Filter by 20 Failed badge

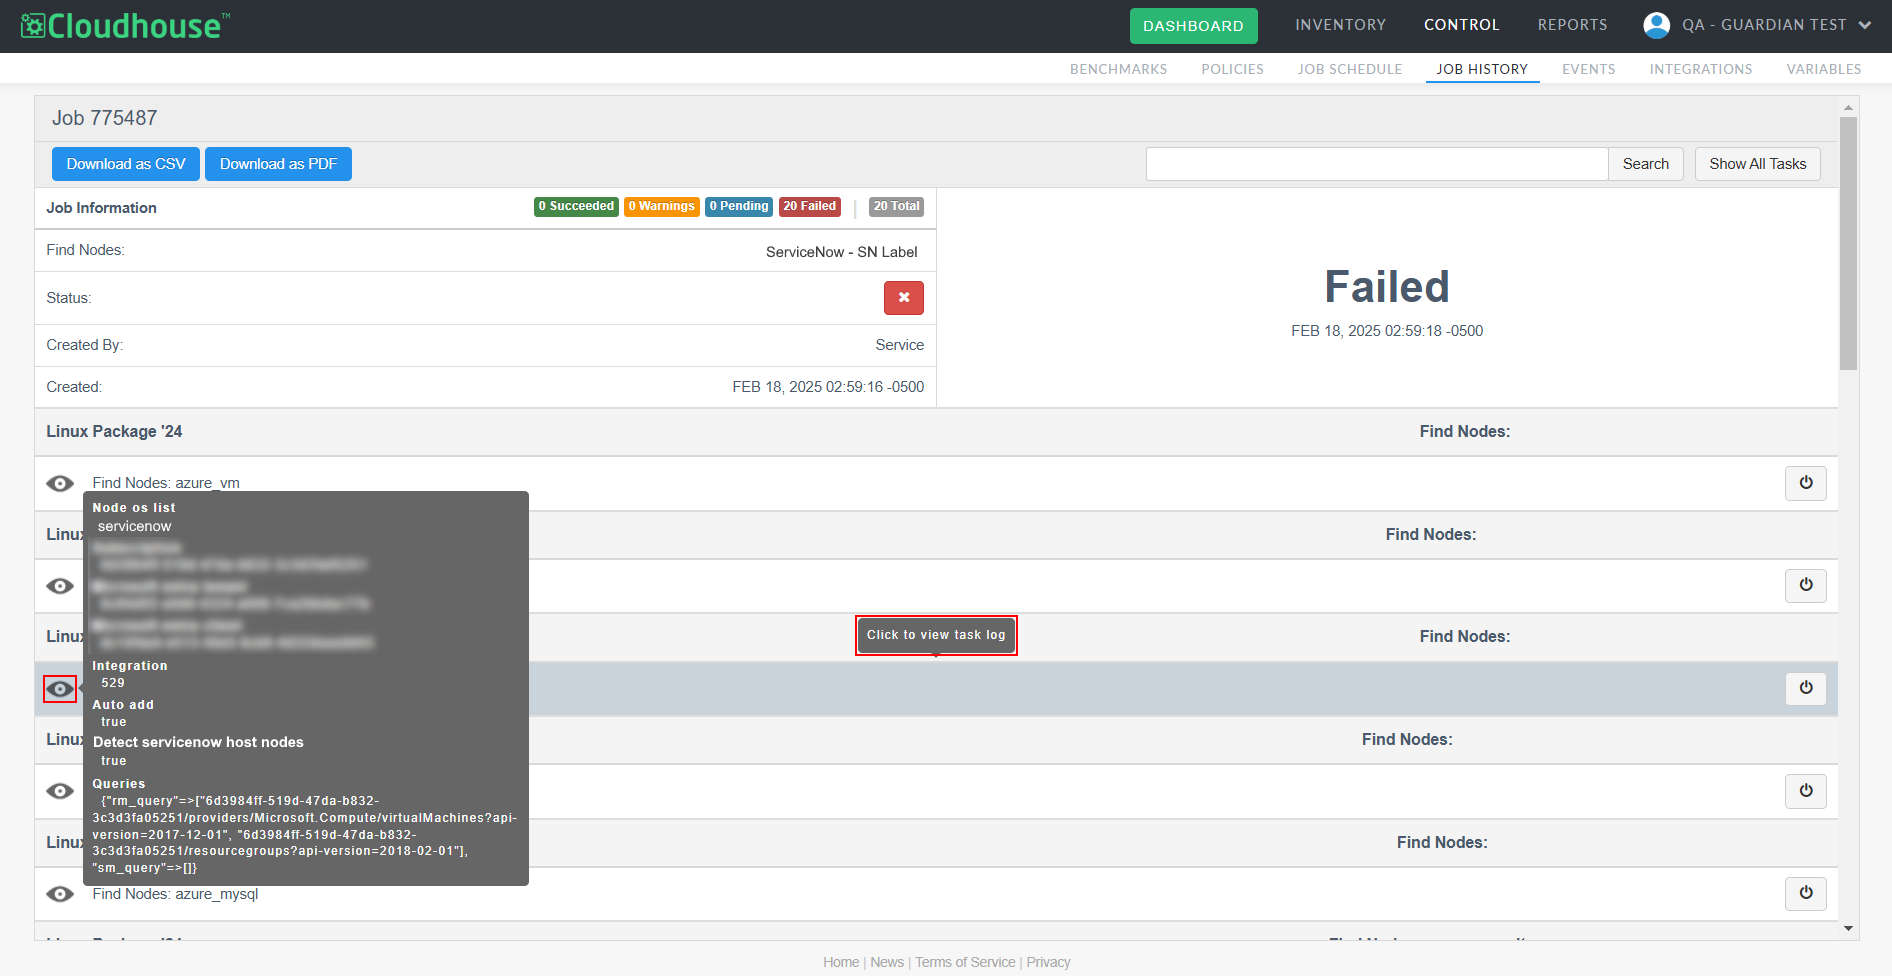(809, 207)
